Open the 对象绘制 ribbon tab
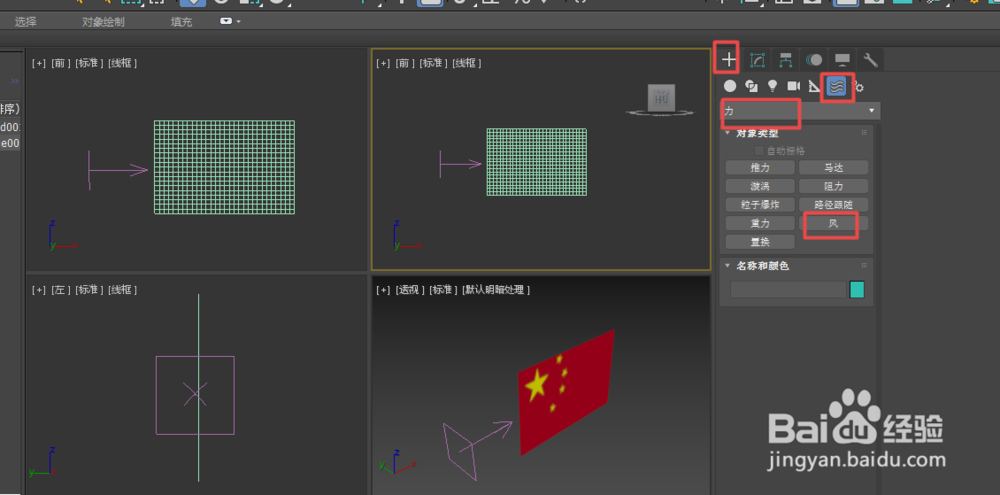 coord(103,22)
